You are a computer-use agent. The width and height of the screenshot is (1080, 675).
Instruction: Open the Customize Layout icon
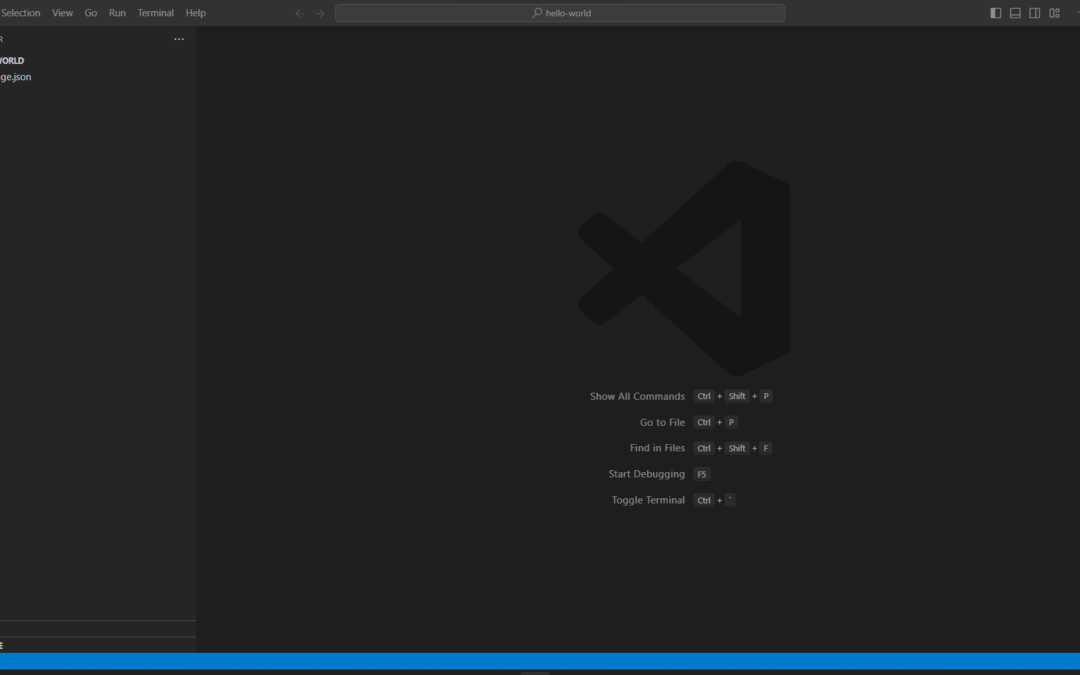click(1054, 13)
